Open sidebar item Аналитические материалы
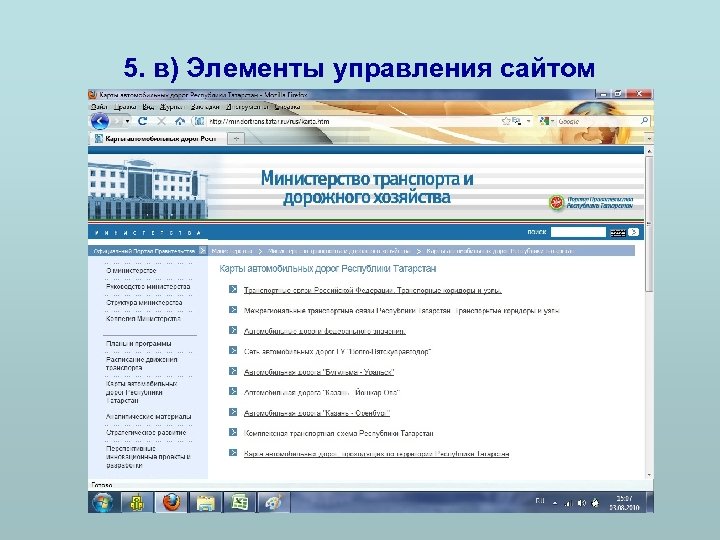The height and width of the screenshot is (540, 720). [148, 416]
